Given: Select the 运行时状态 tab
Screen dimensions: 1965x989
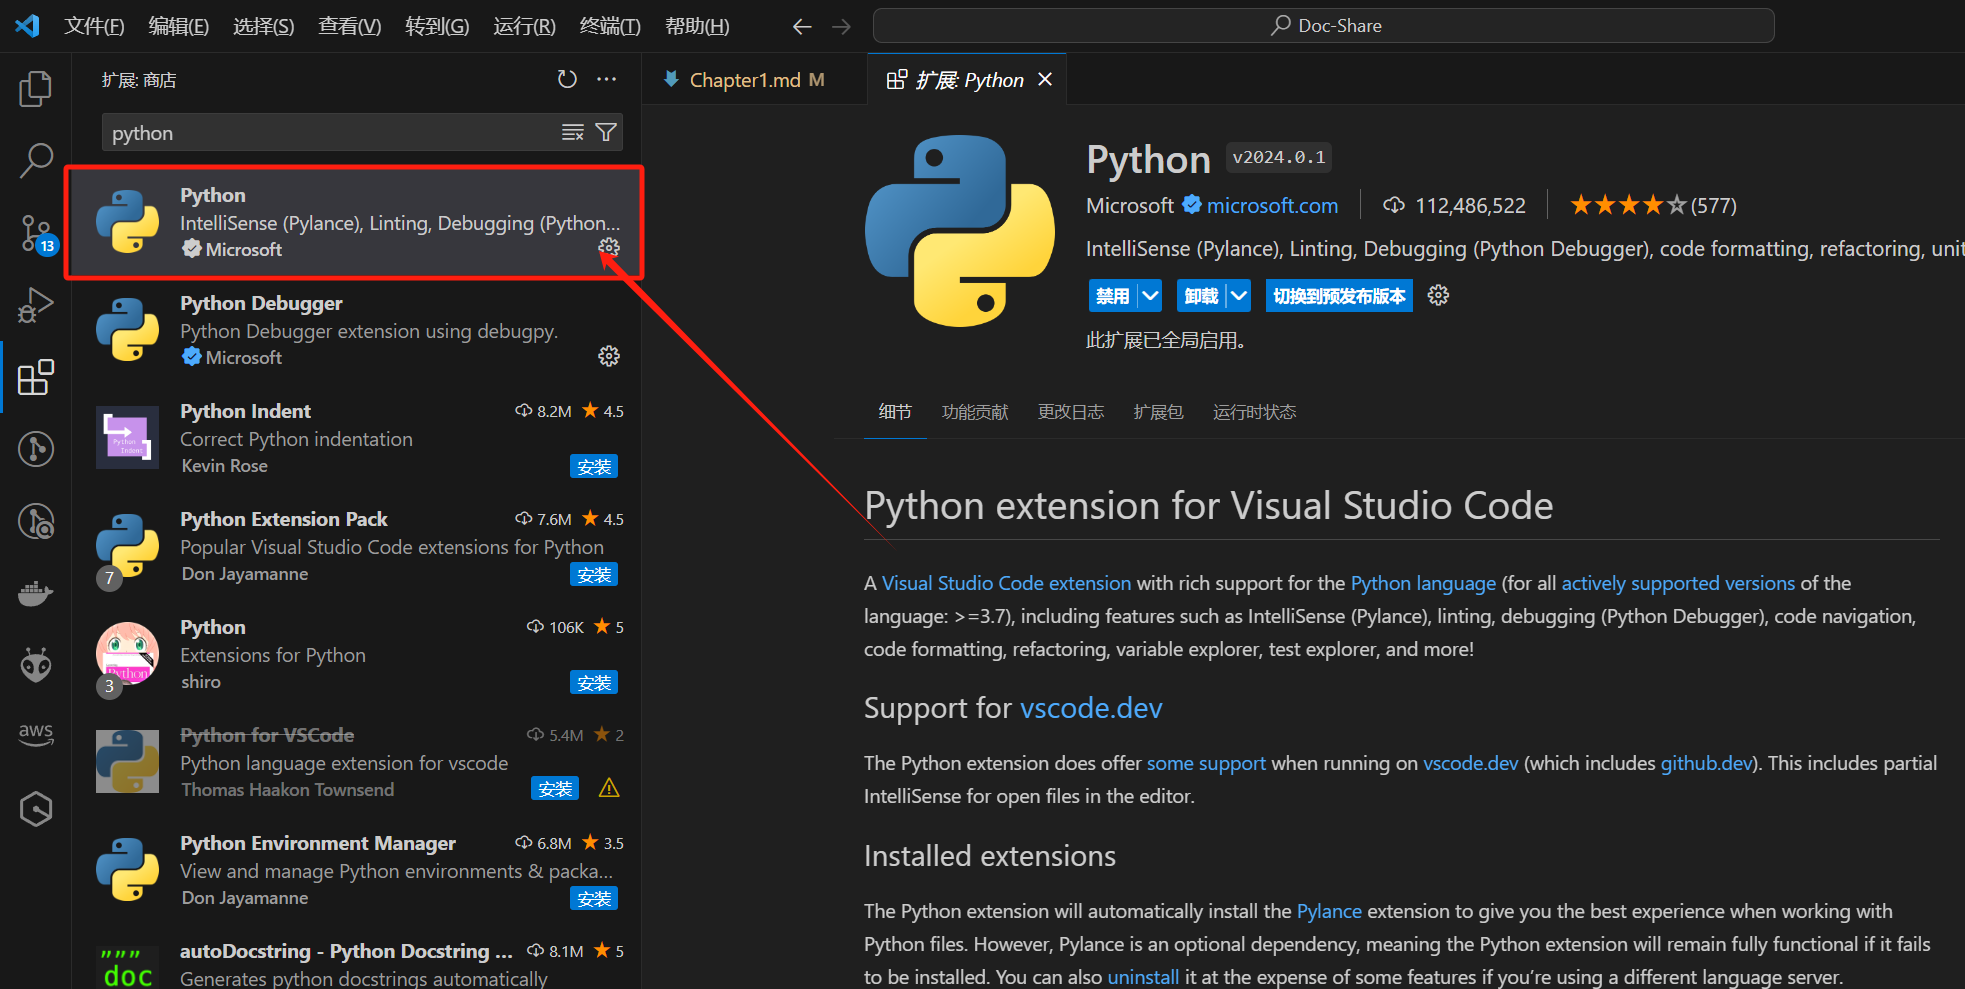Looking at the screenshot, I should (1254, 412).
